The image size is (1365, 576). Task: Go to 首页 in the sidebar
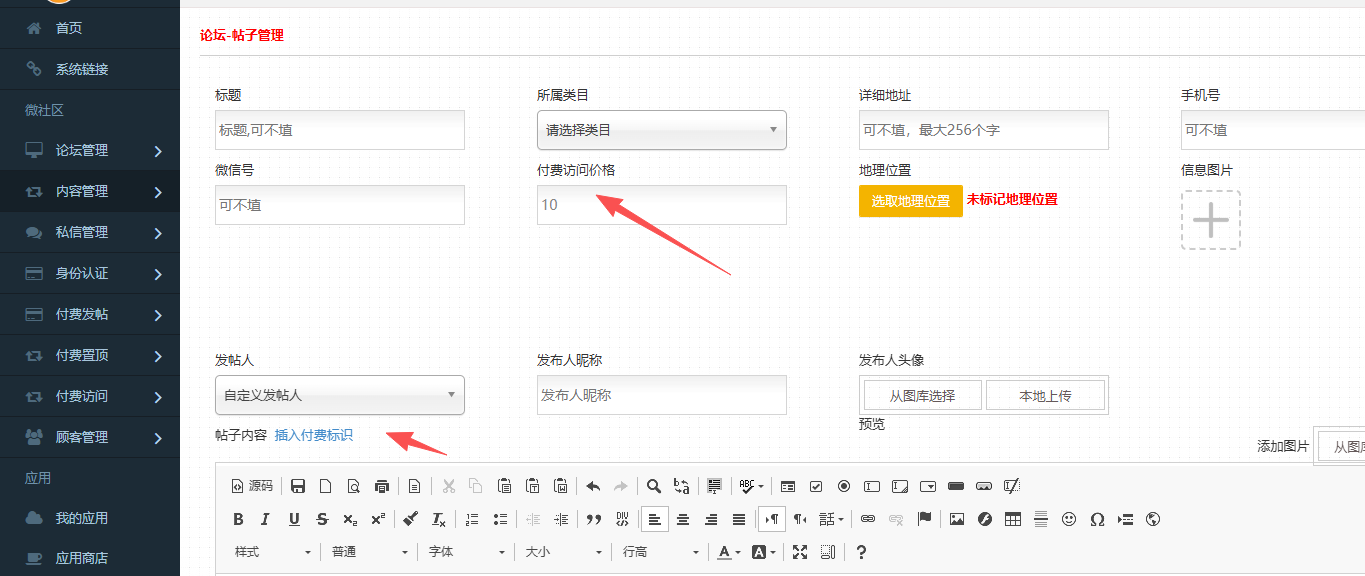[68, 28]
